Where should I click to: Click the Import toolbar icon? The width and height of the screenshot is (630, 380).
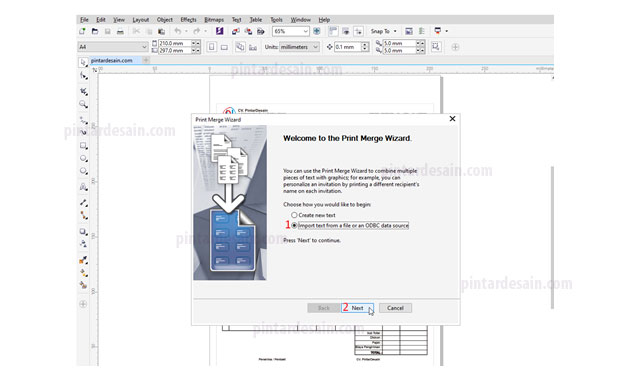236,31
